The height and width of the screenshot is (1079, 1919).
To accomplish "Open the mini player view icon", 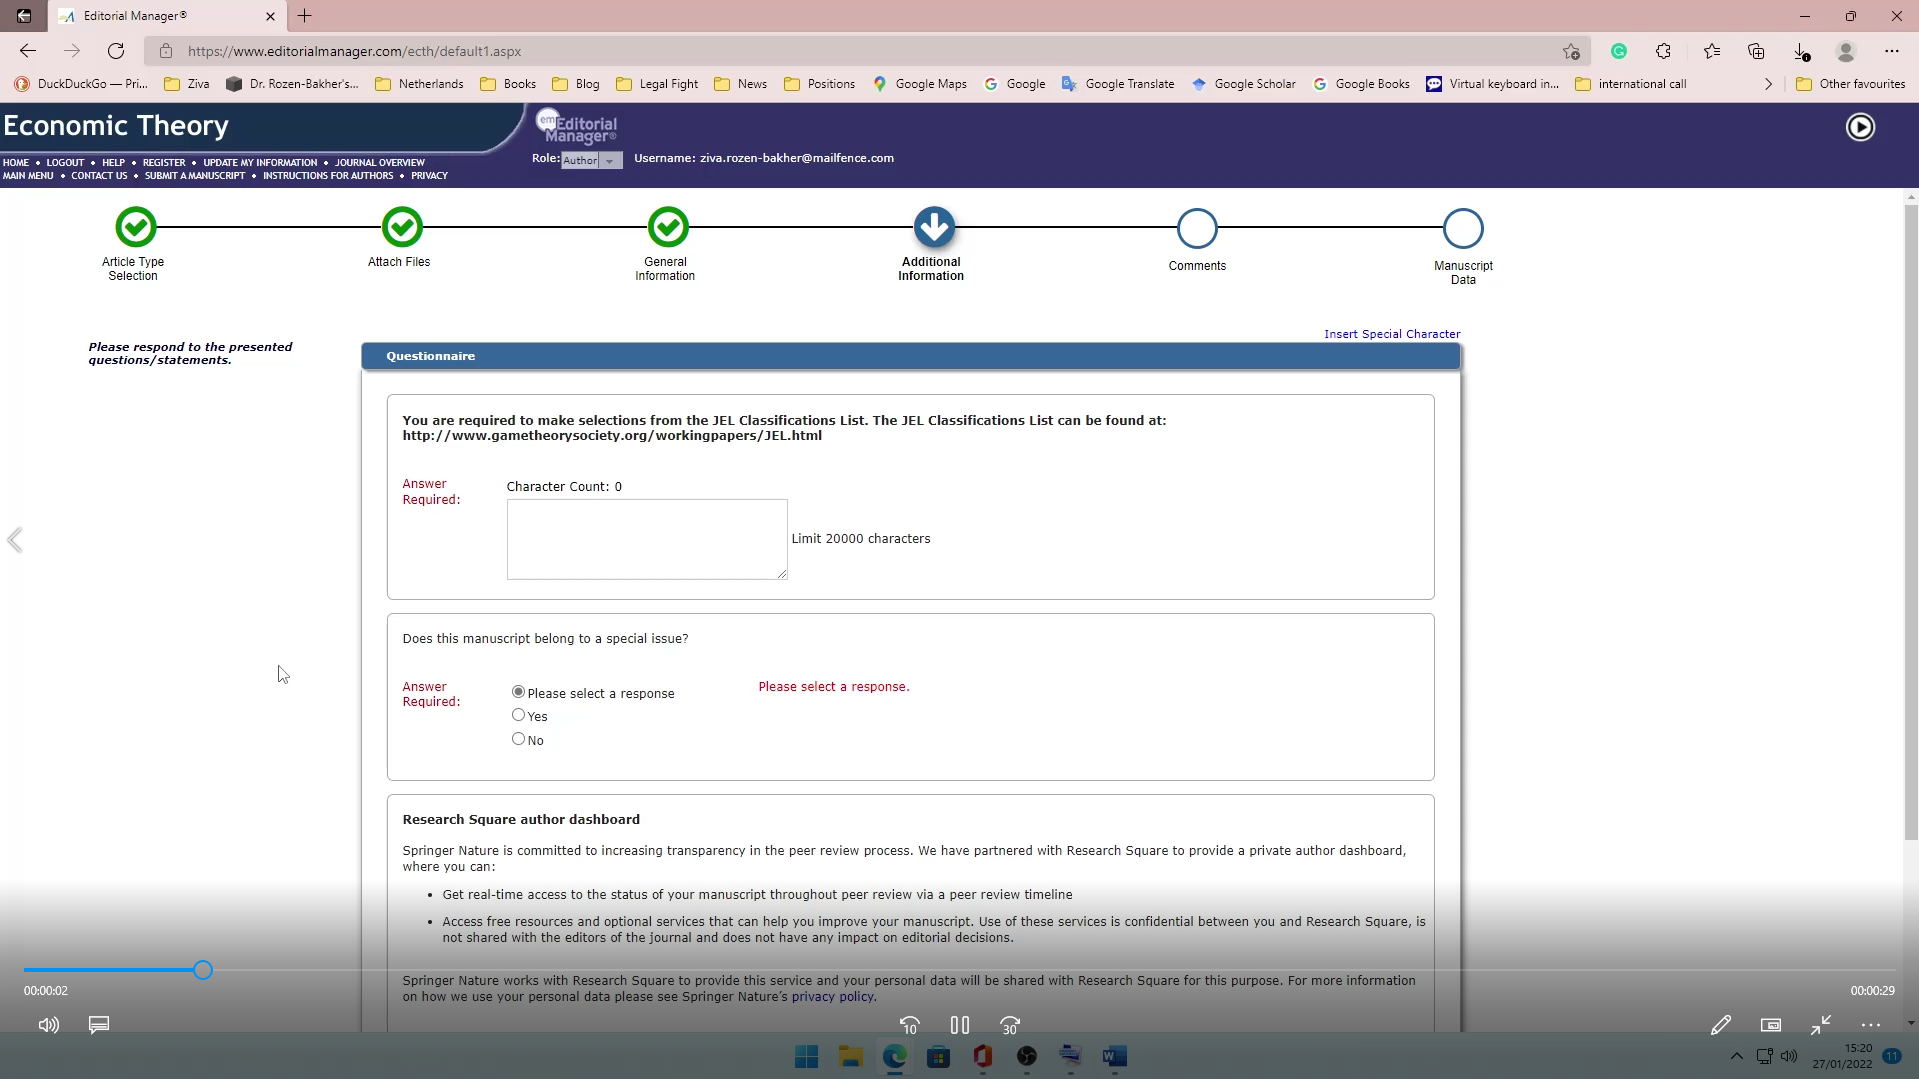I will (x=1771, y=1025).
